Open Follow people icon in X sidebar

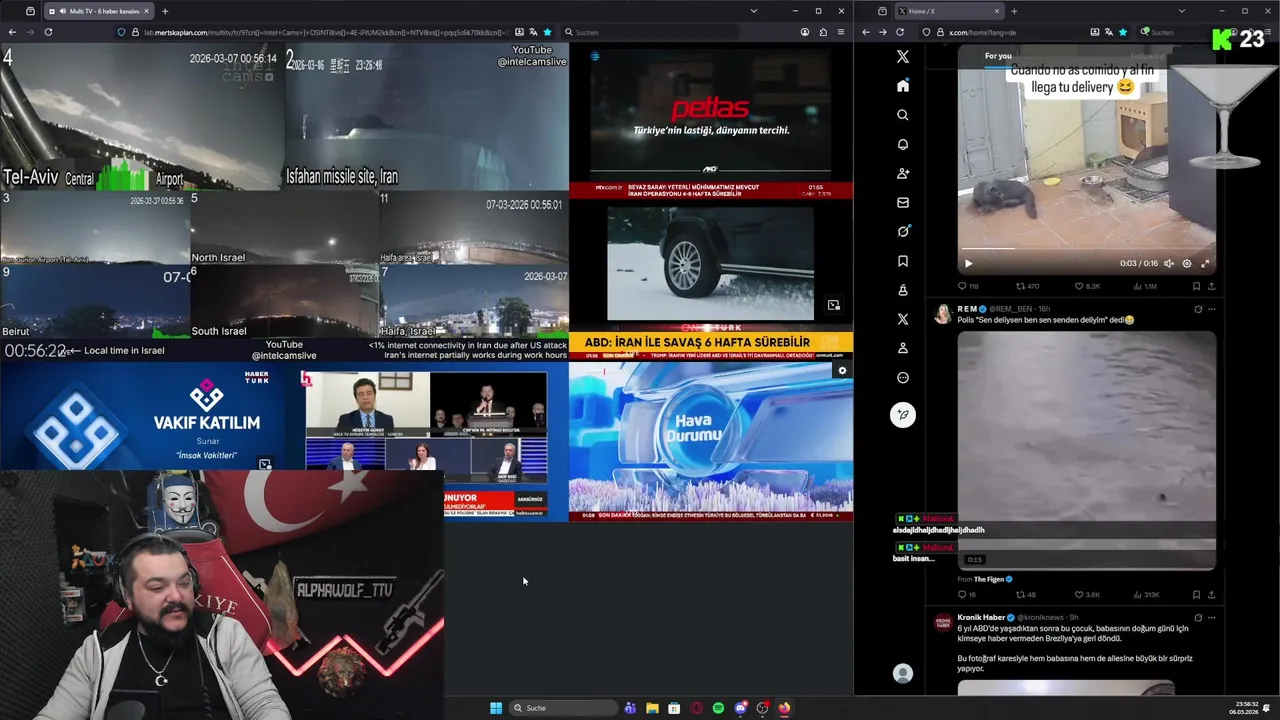coord(903,173)
